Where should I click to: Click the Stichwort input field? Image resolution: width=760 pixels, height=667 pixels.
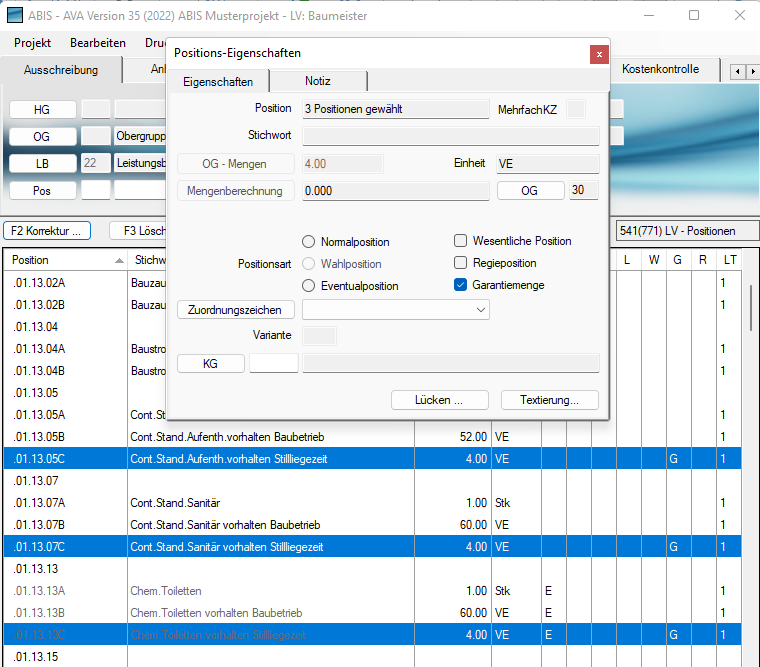pos(450,136)
